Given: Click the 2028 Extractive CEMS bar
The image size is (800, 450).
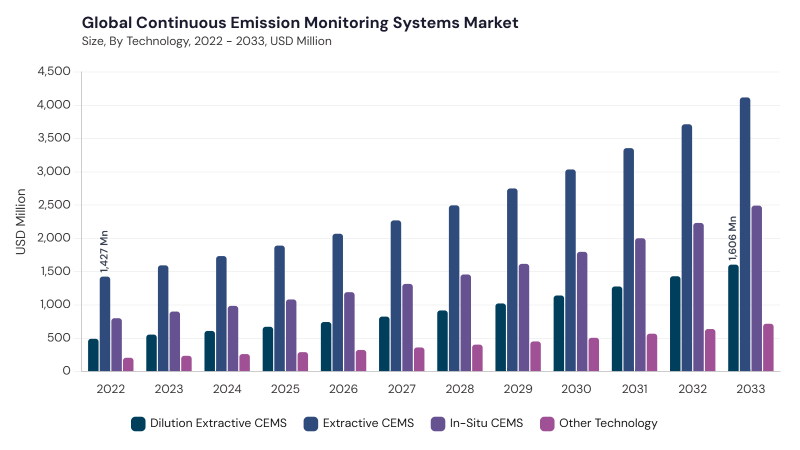Looking at the screenshot, I should (454, 288).
